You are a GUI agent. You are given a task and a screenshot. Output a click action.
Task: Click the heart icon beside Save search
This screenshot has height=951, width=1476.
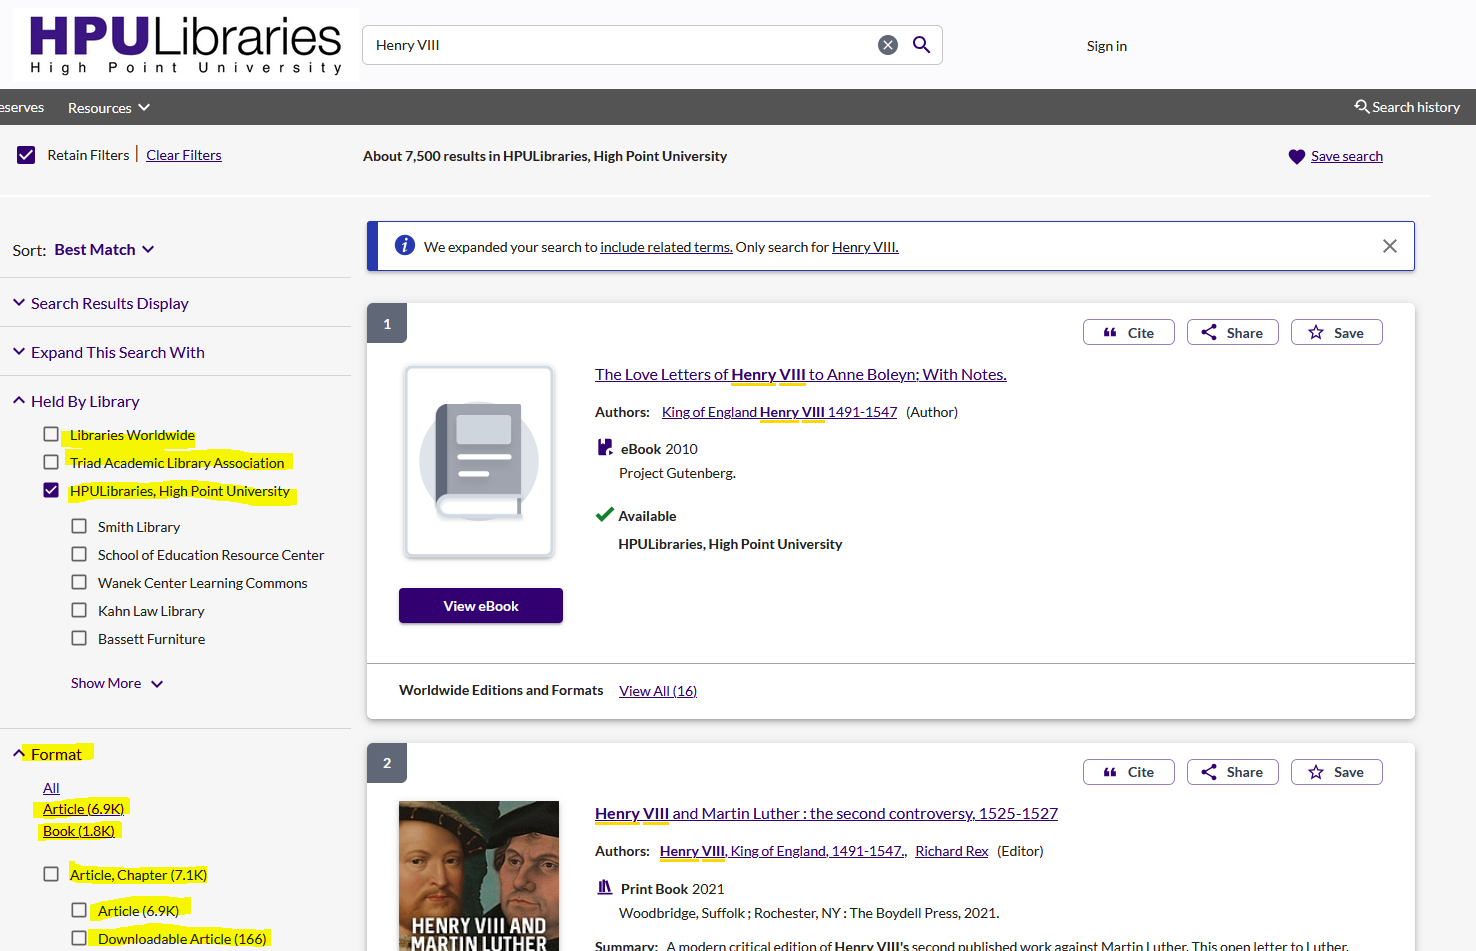tap(1296, 157)
